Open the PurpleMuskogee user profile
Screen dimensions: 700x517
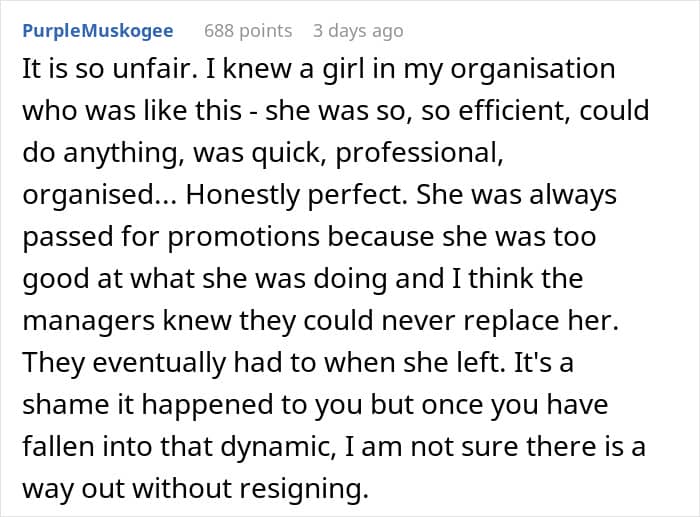98,31
